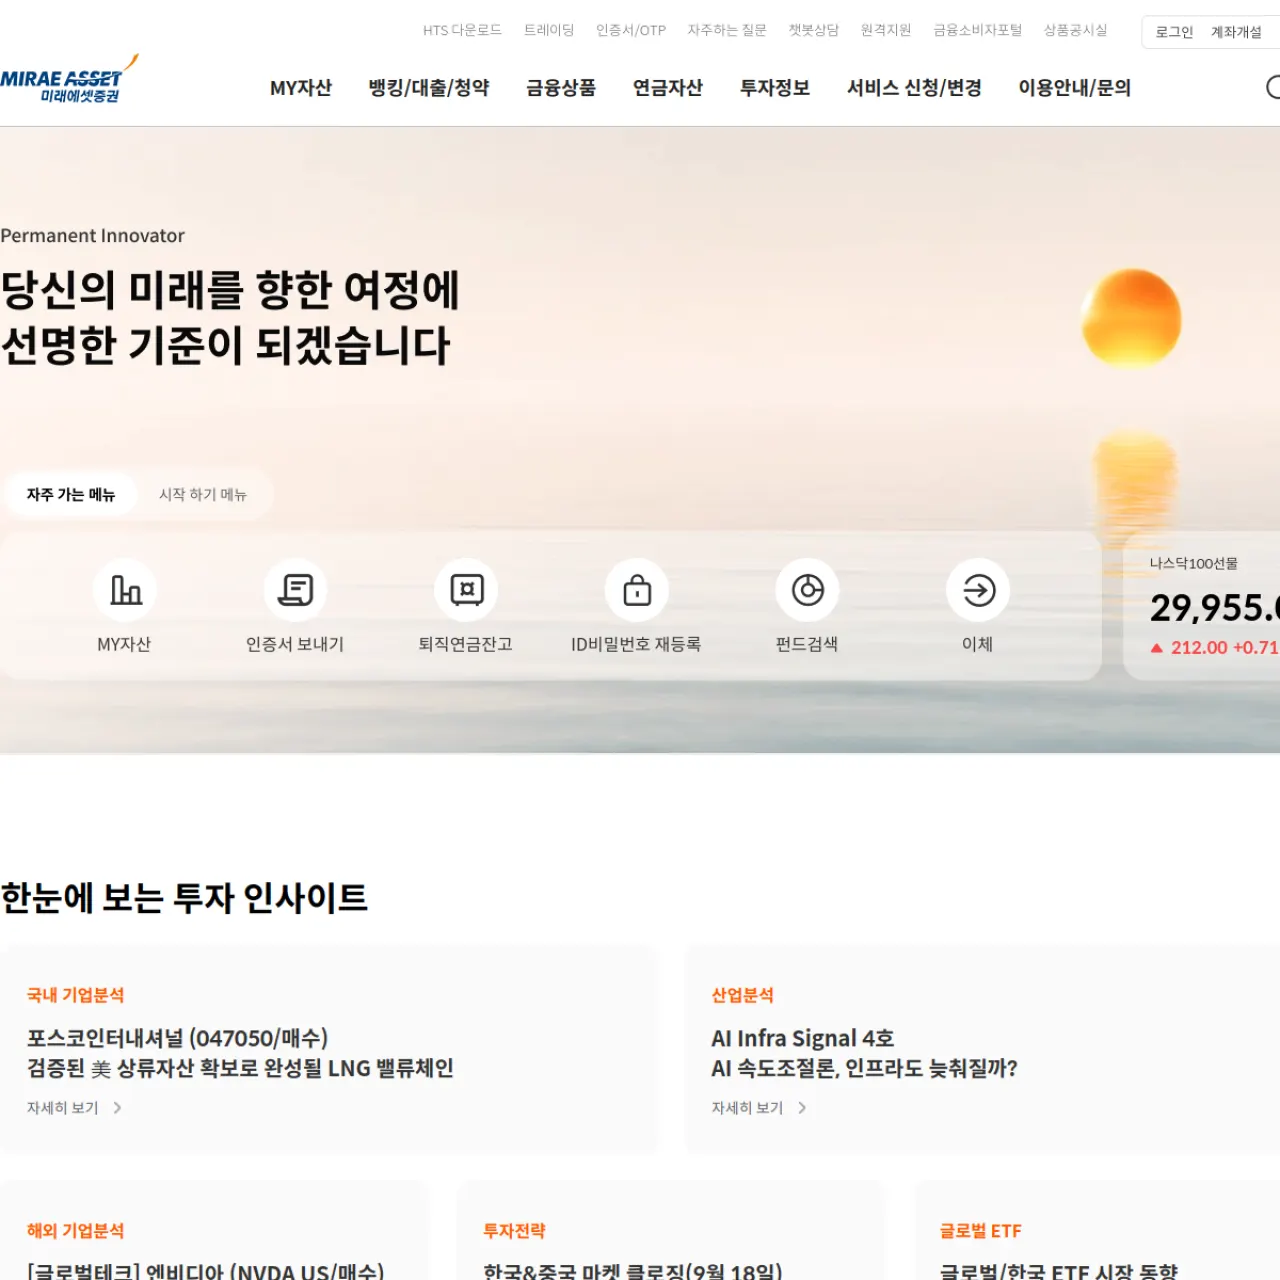Expand 자세히 보기 under 포스코인터내셔널 article

75,1108
